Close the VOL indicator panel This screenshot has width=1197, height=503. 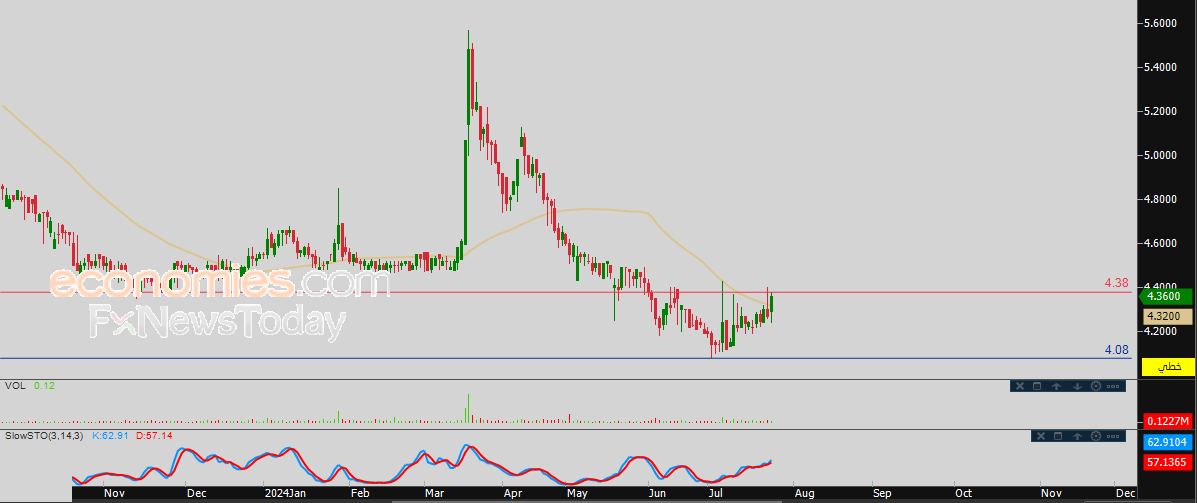(1020, 386)
